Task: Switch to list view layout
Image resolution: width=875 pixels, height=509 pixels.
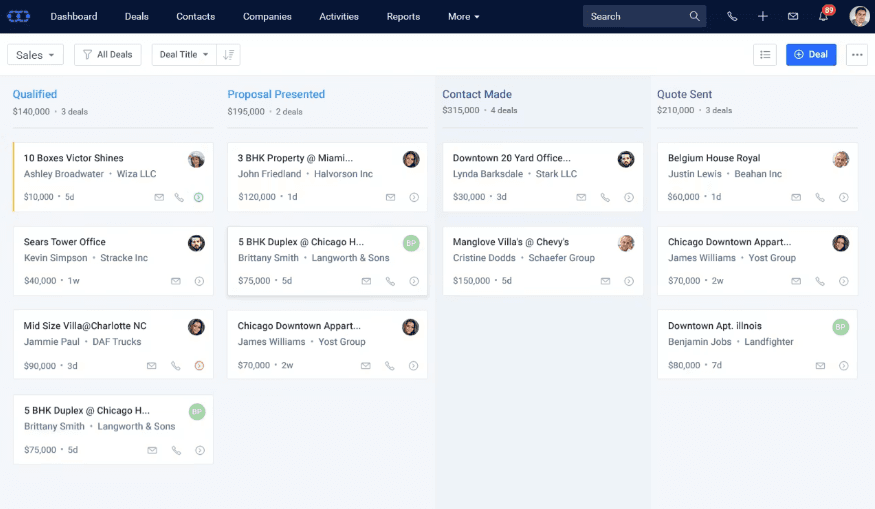Action: click(x=765, y=55)
